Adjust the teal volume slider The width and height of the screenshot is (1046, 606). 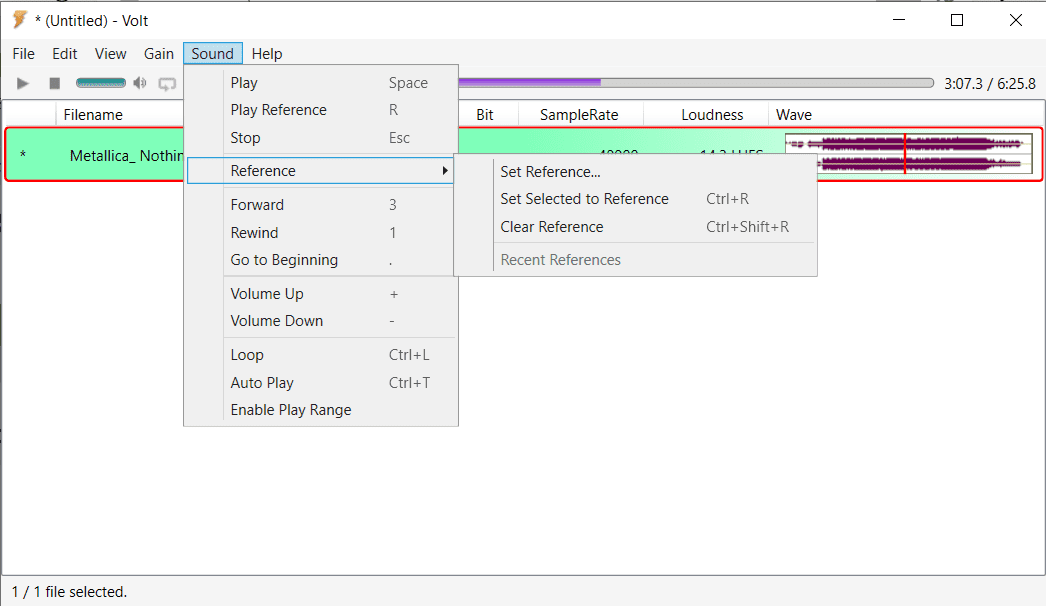101,84
